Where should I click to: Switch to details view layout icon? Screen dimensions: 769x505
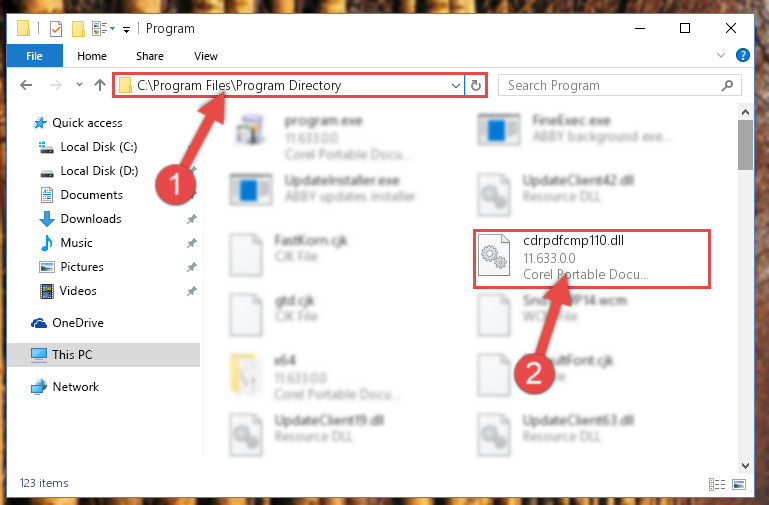717,484
